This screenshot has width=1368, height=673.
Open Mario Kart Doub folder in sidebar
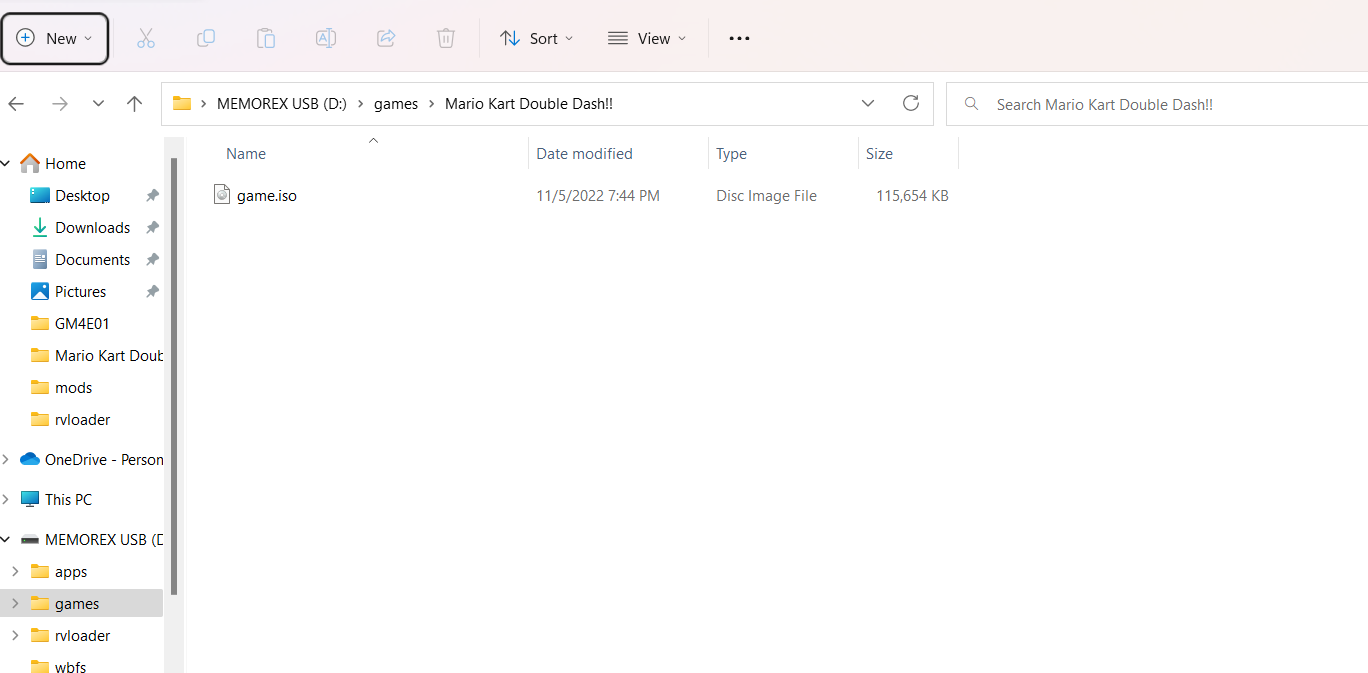(x=109, y=355)
